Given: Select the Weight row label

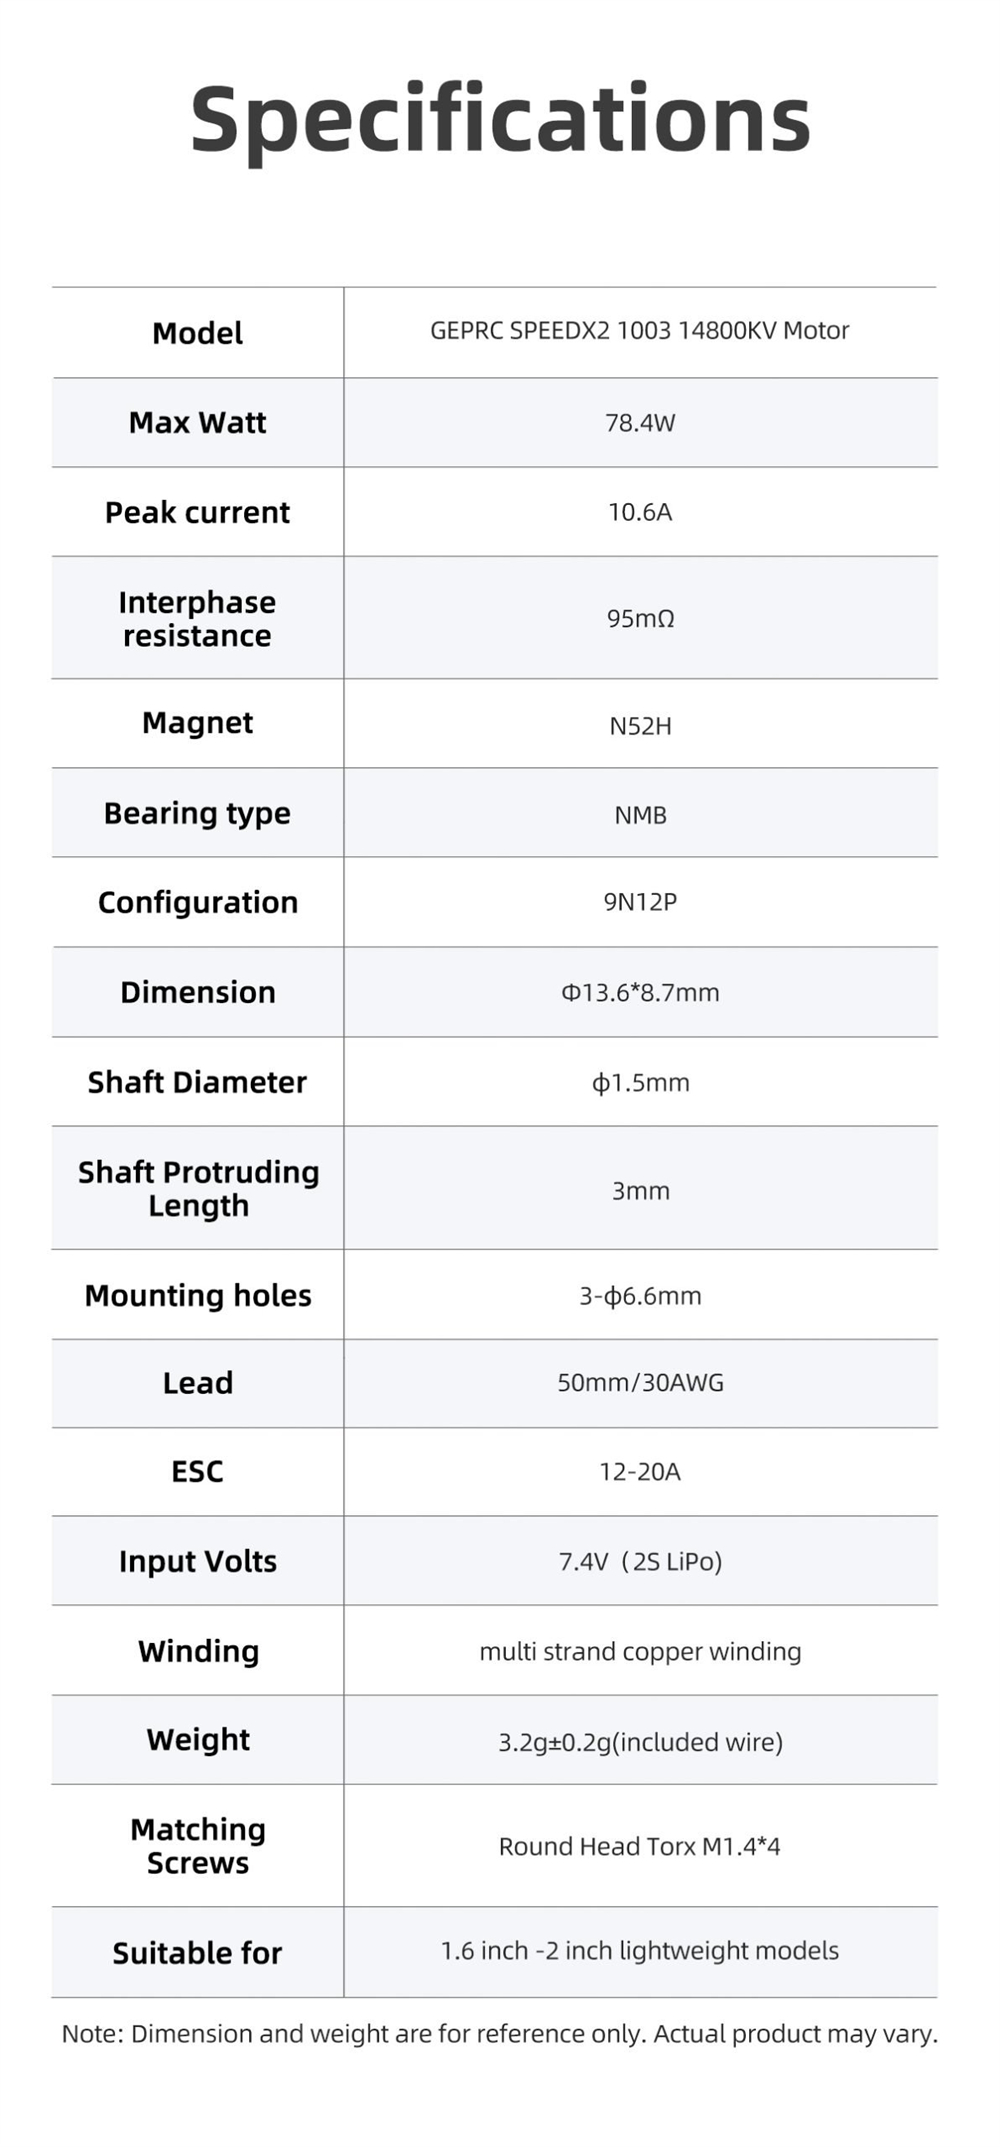Looking at the screenshot, I should [197, 1740].
